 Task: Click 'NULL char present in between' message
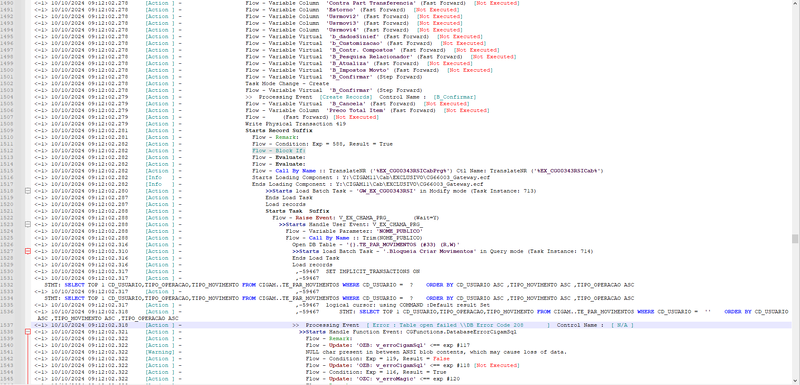[x=436, y=352]
